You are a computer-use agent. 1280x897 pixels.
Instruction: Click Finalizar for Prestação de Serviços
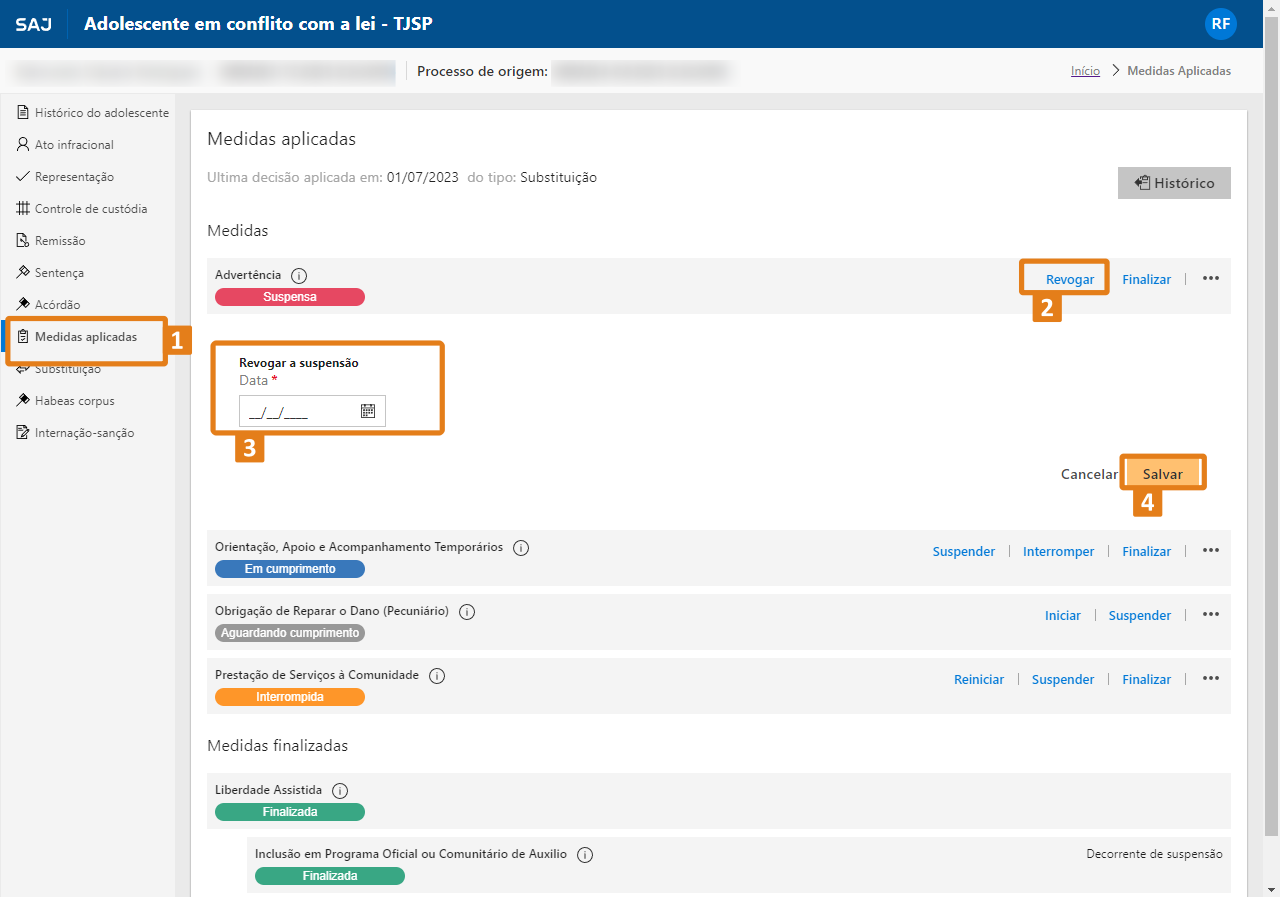point(1146,679)
